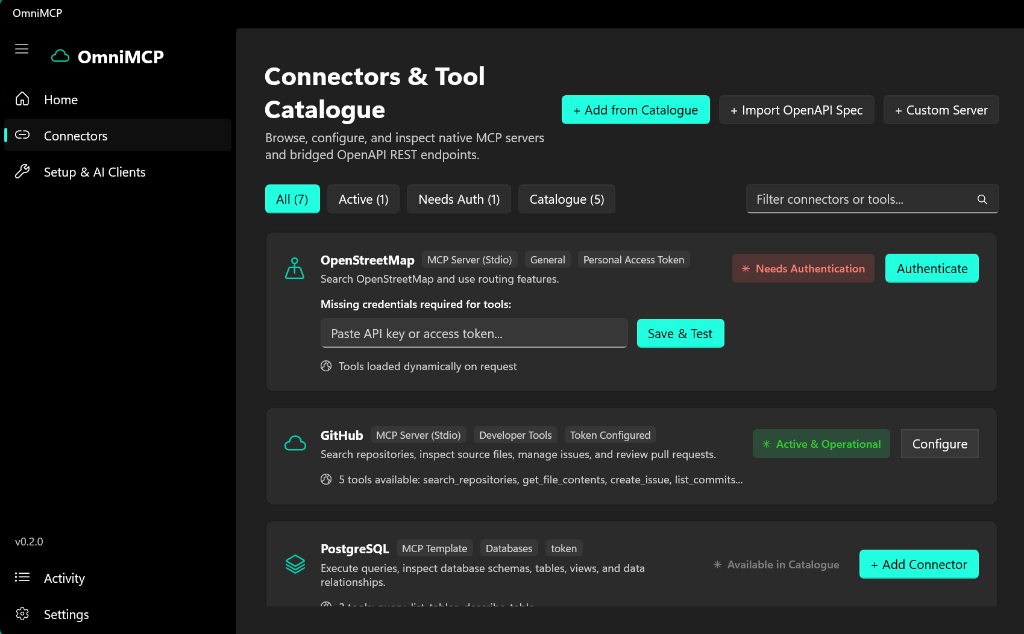Click the Home house icon
Image resolution: width=1024 pixels, height=634 pixels.
(x=22, y=99)
